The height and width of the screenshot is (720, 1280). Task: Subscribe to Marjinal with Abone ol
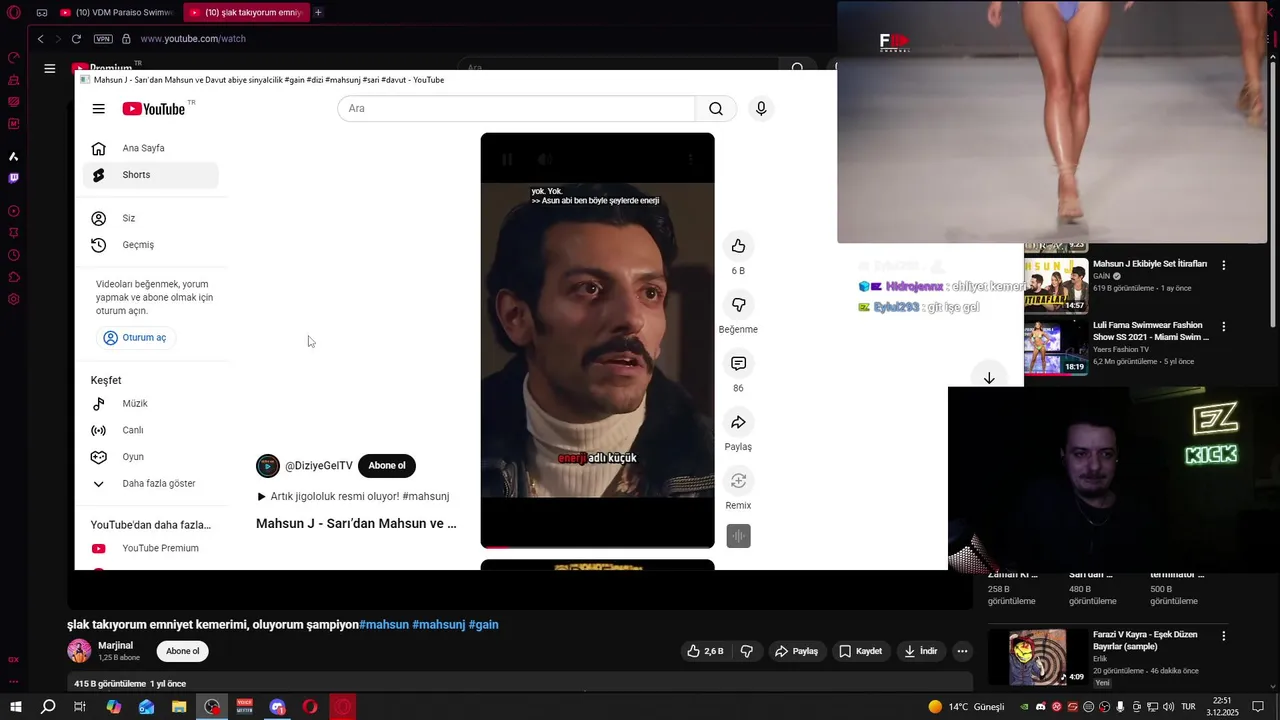[x=182, y=651]
